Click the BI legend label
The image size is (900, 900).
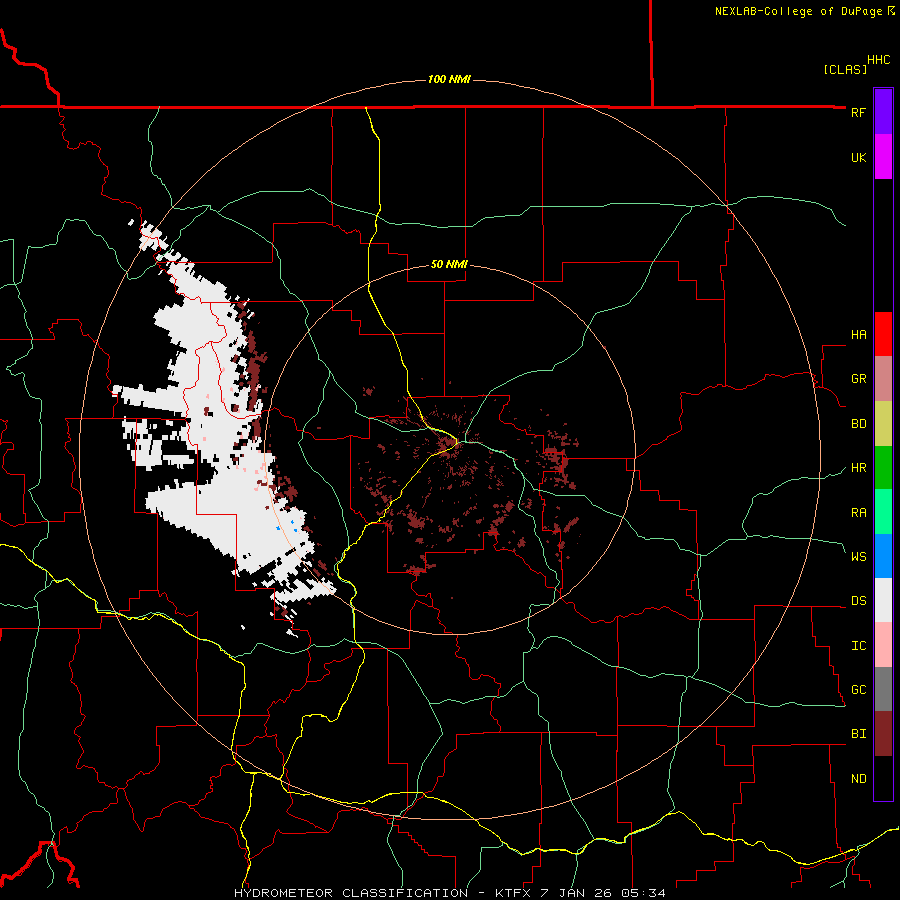pos(858,734)
